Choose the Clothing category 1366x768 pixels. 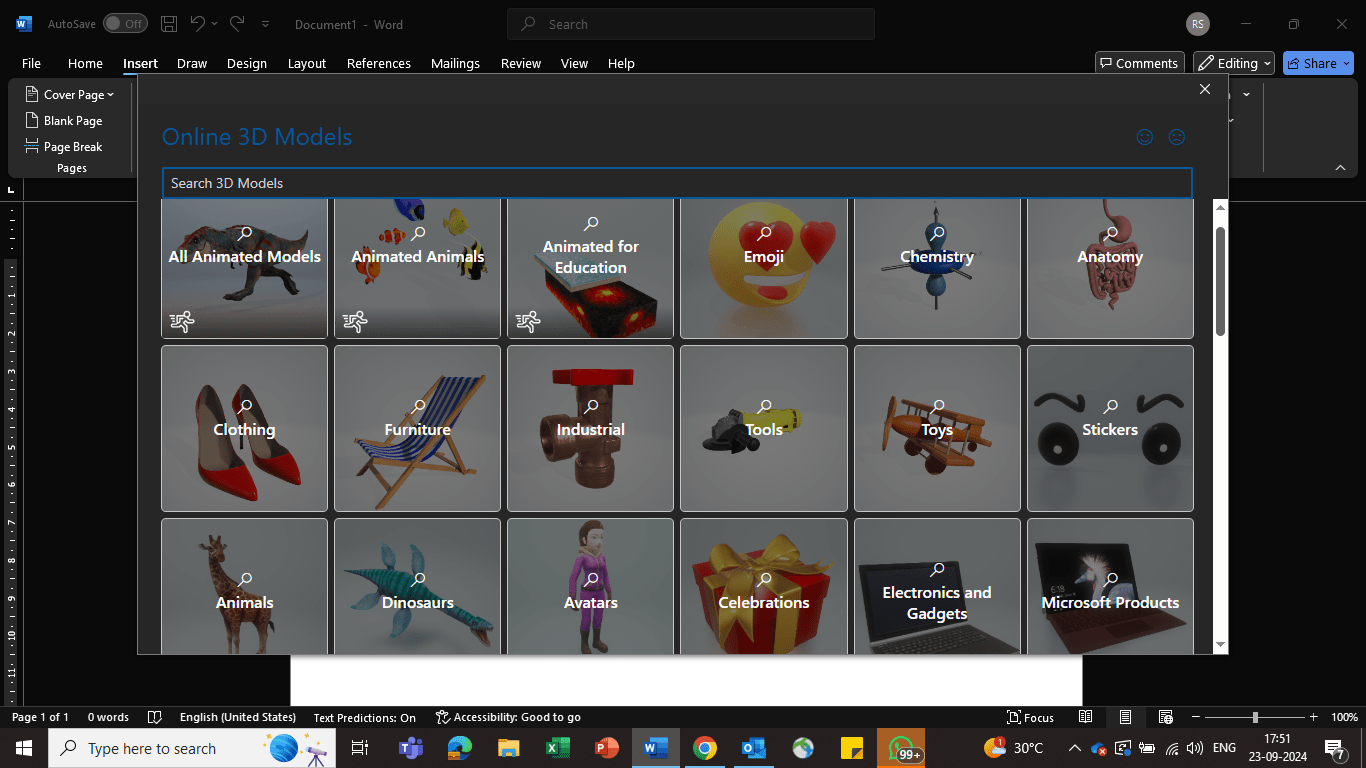[x=244, y=428]
